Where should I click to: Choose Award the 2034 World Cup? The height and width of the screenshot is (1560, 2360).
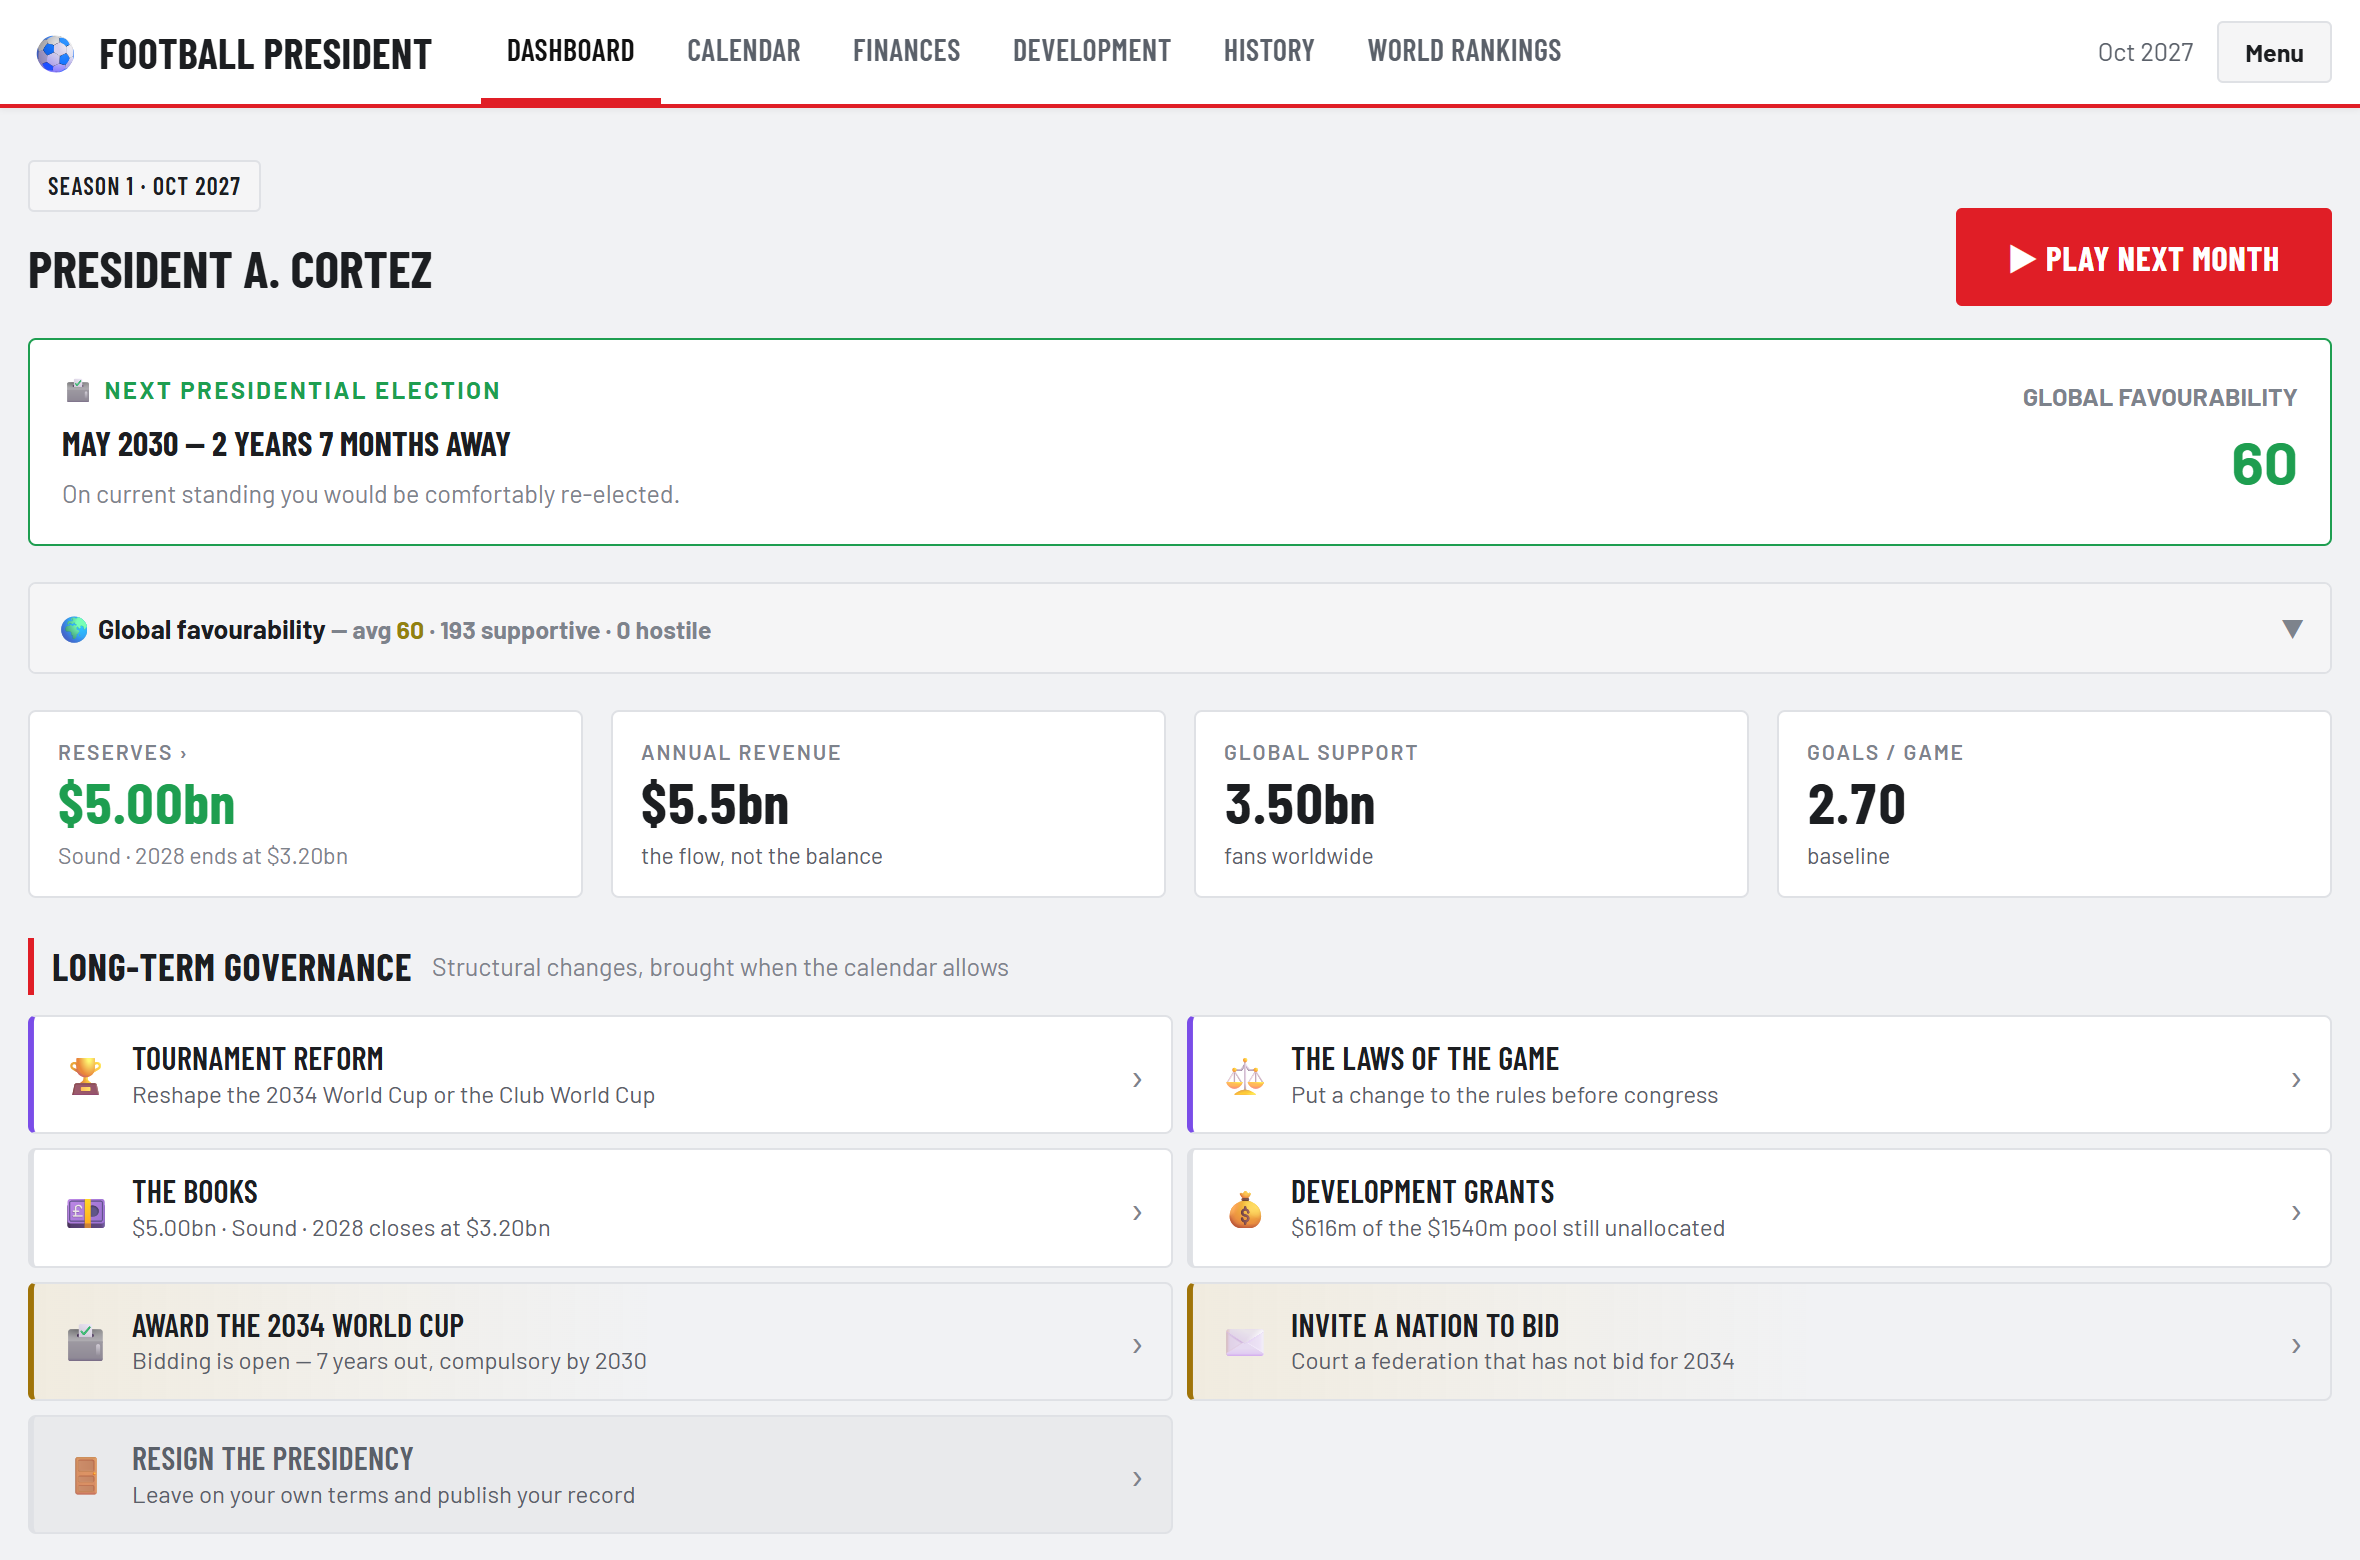[600, 1342]
